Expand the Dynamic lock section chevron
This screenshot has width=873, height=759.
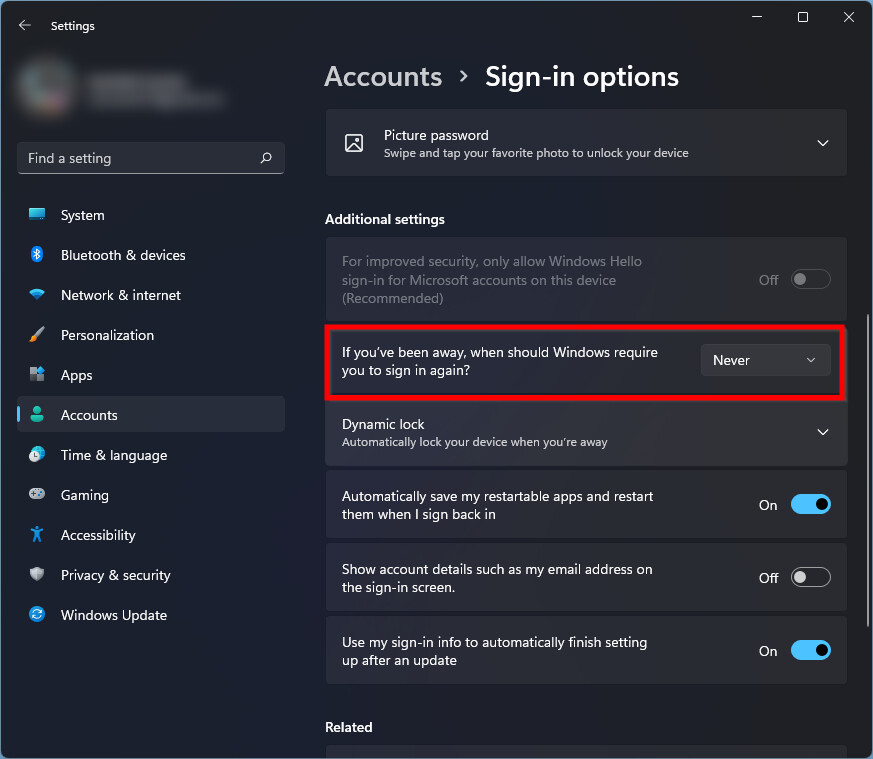point(823,432)
